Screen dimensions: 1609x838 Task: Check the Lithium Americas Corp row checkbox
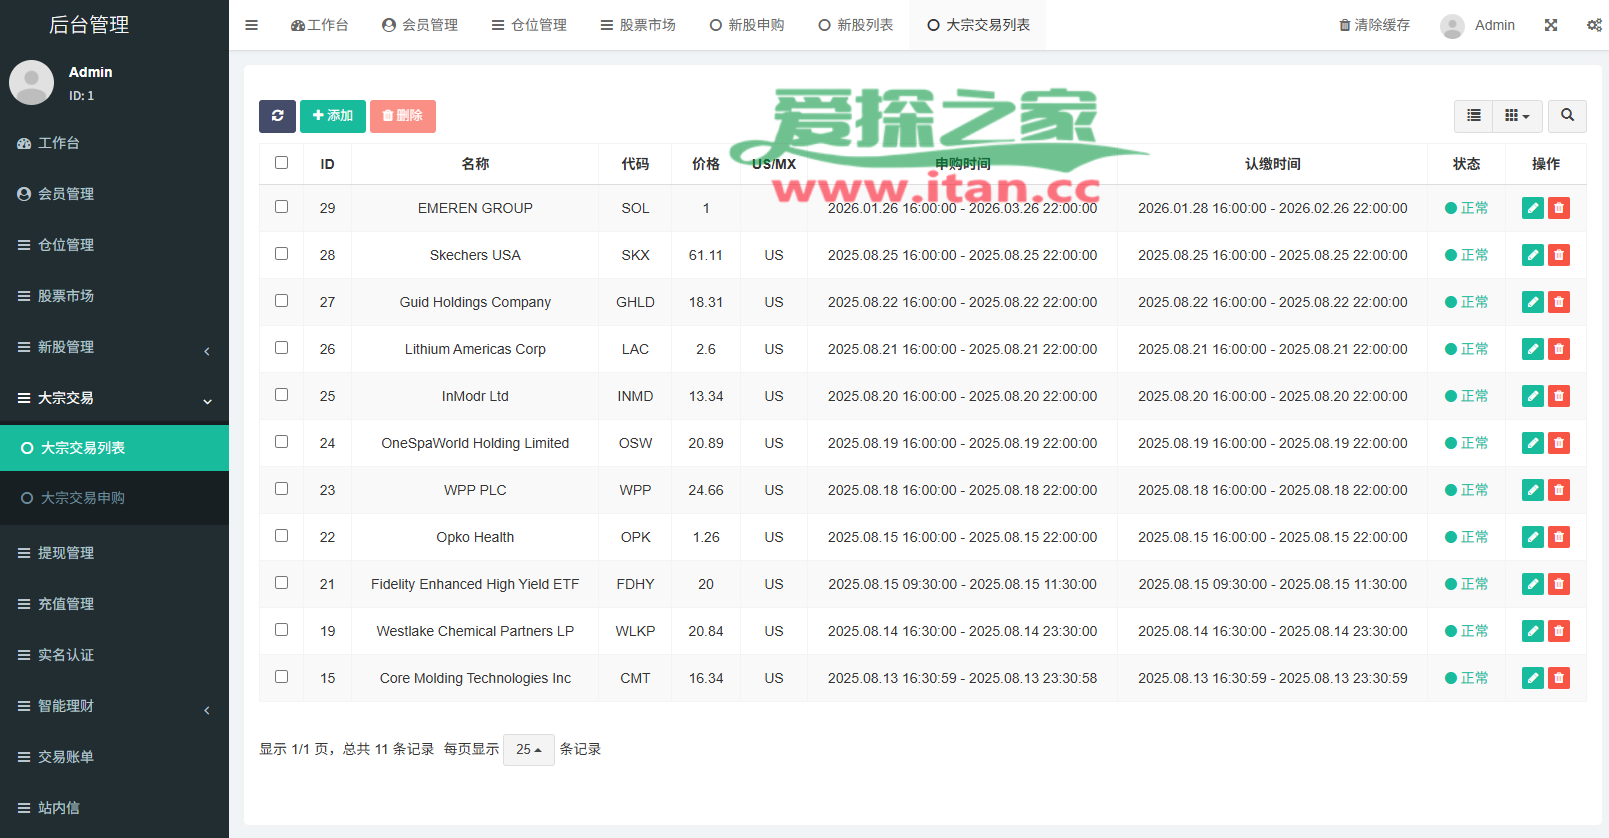click(282, 348)
